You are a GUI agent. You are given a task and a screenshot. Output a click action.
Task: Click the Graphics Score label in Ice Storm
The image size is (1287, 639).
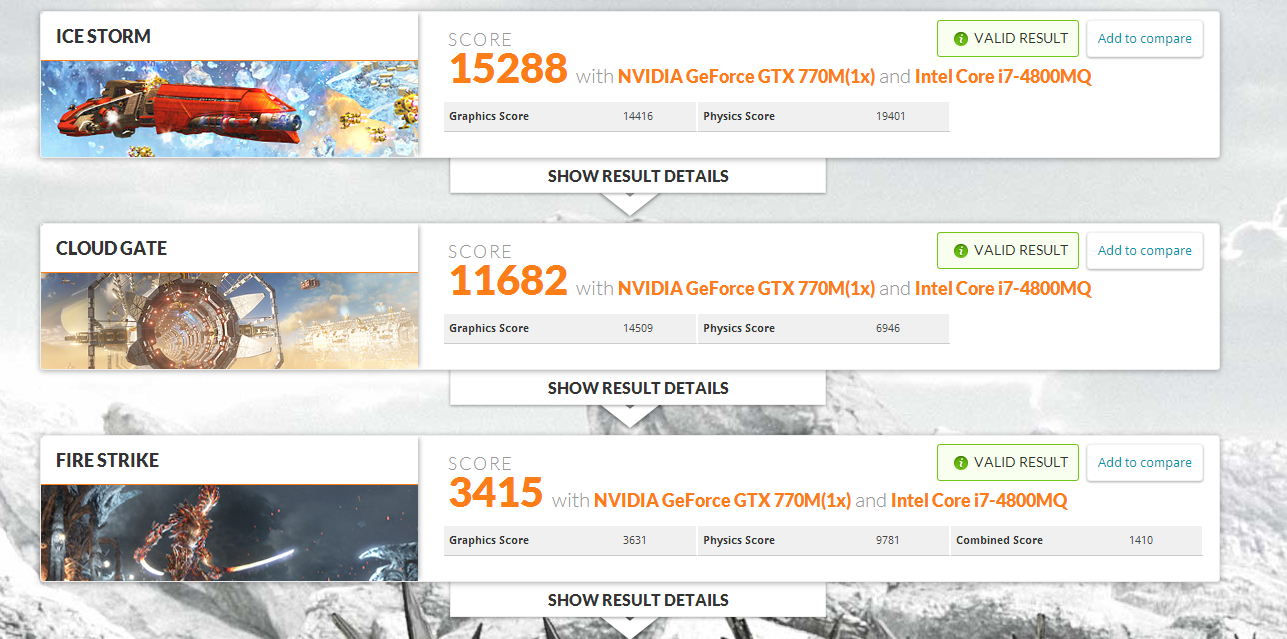click(x=489, y=117)
